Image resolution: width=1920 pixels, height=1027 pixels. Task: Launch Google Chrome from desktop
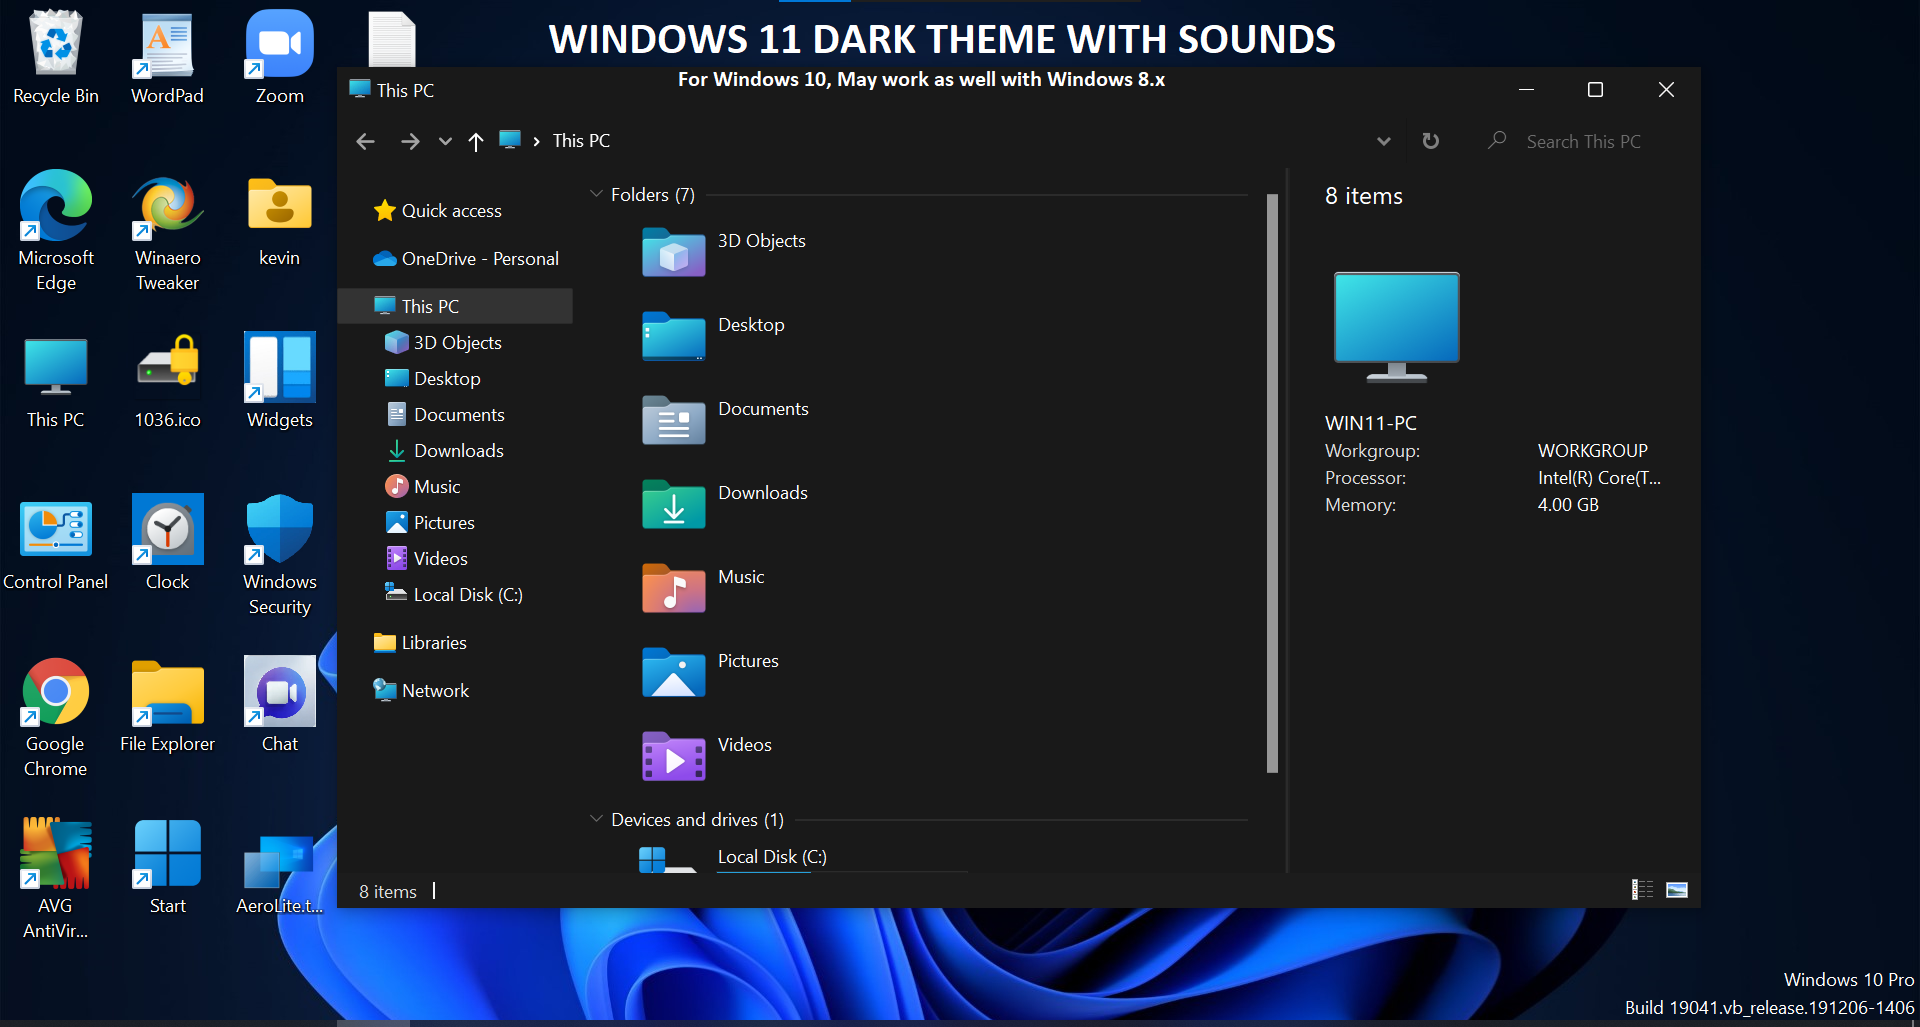[x=56, y=716]
